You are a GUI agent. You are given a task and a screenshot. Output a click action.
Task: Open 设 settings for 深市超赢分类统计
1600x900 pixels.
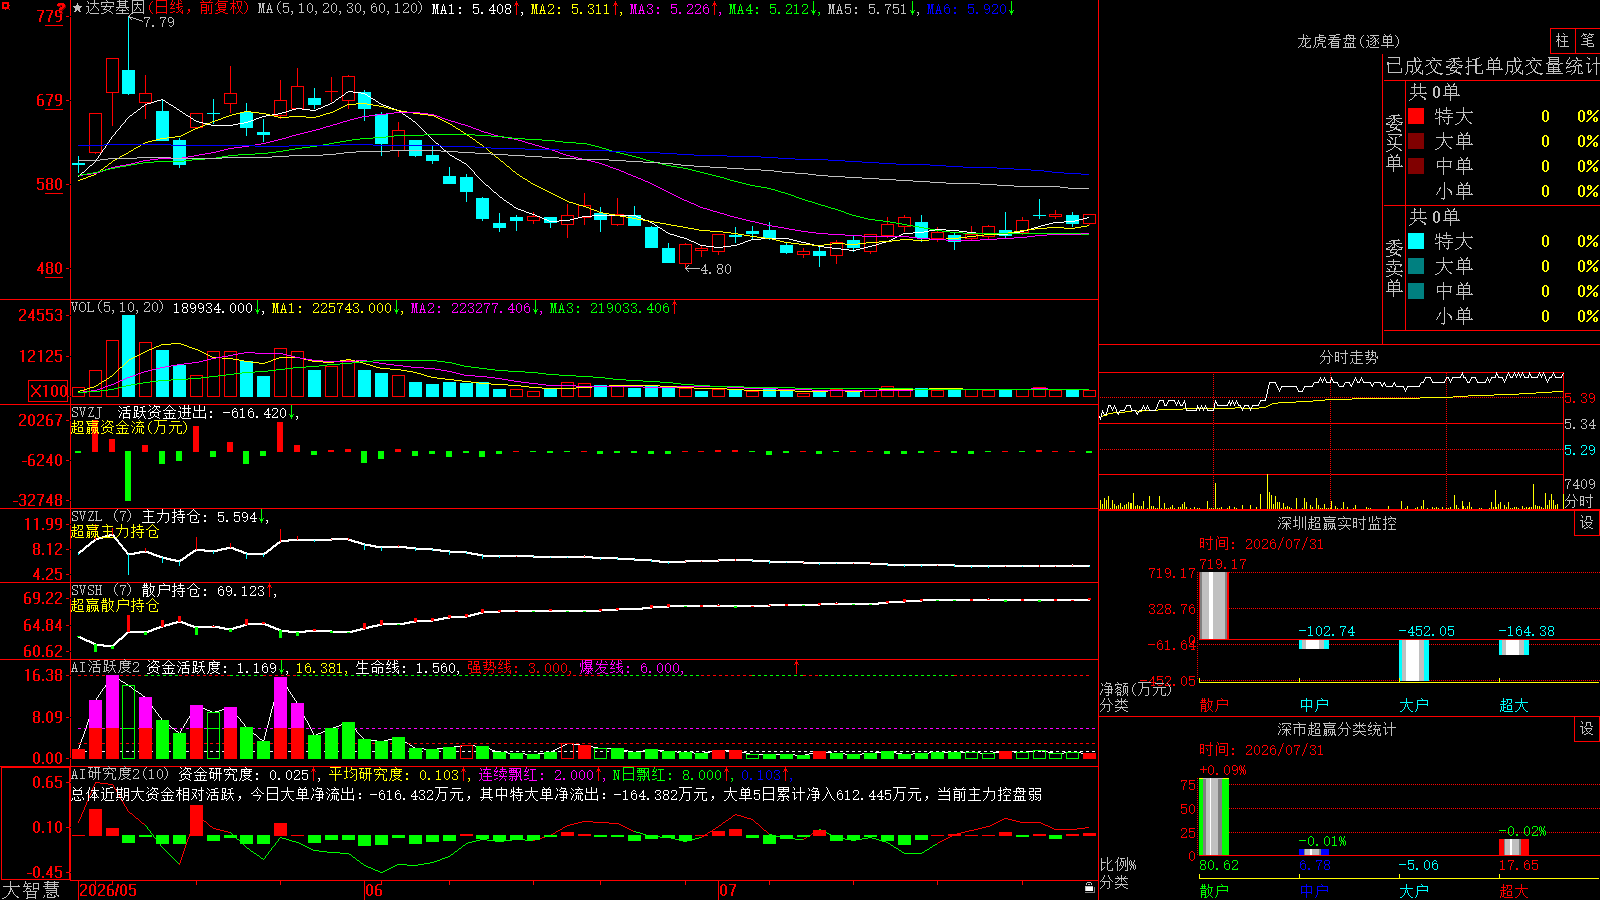(1587, 729)
